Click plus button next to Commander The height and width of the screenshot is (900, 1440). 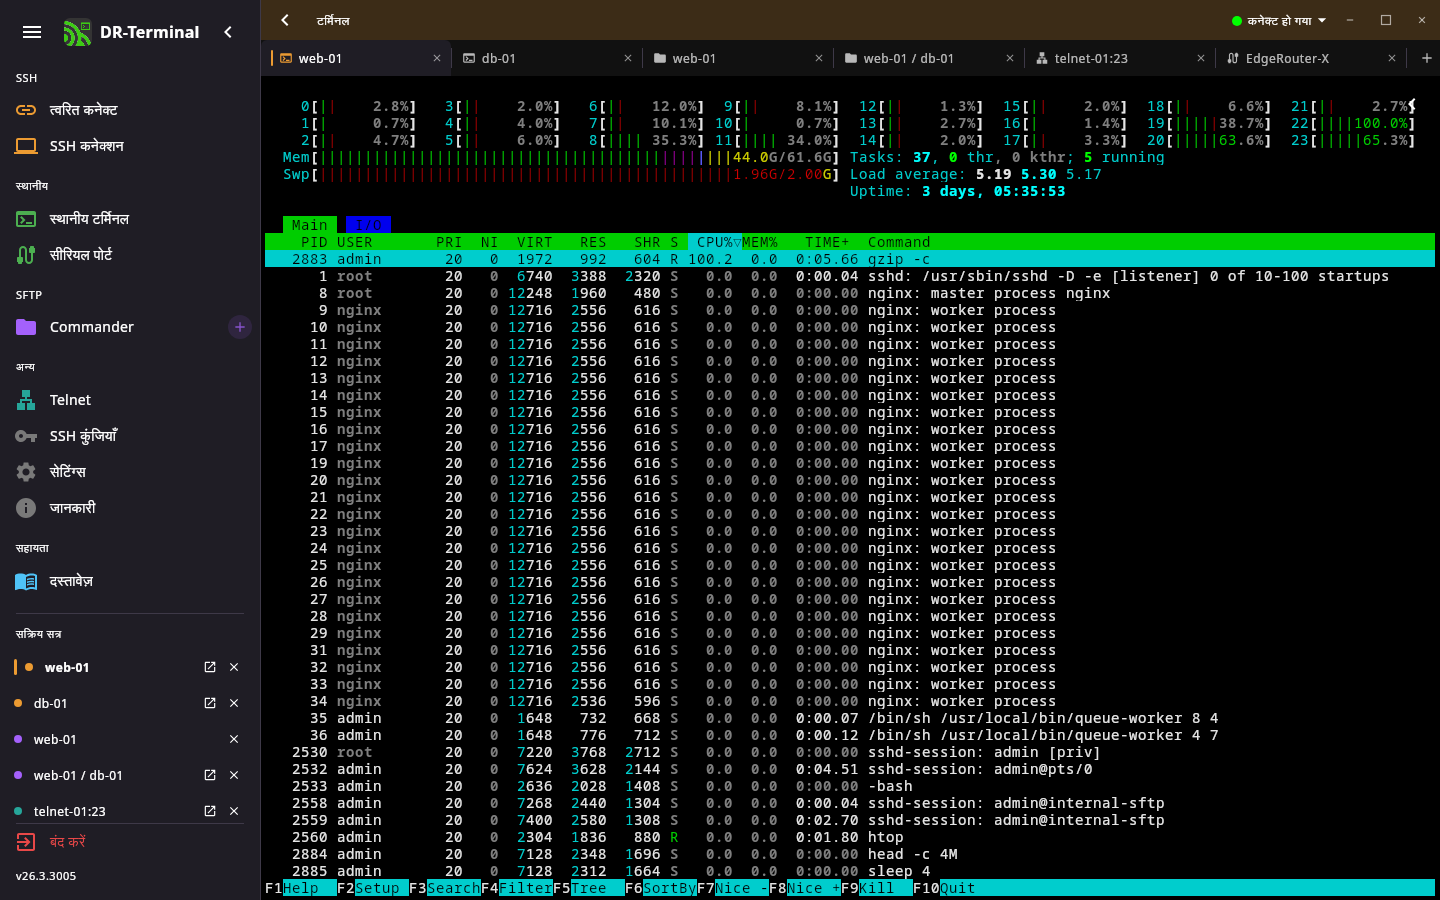240,327
